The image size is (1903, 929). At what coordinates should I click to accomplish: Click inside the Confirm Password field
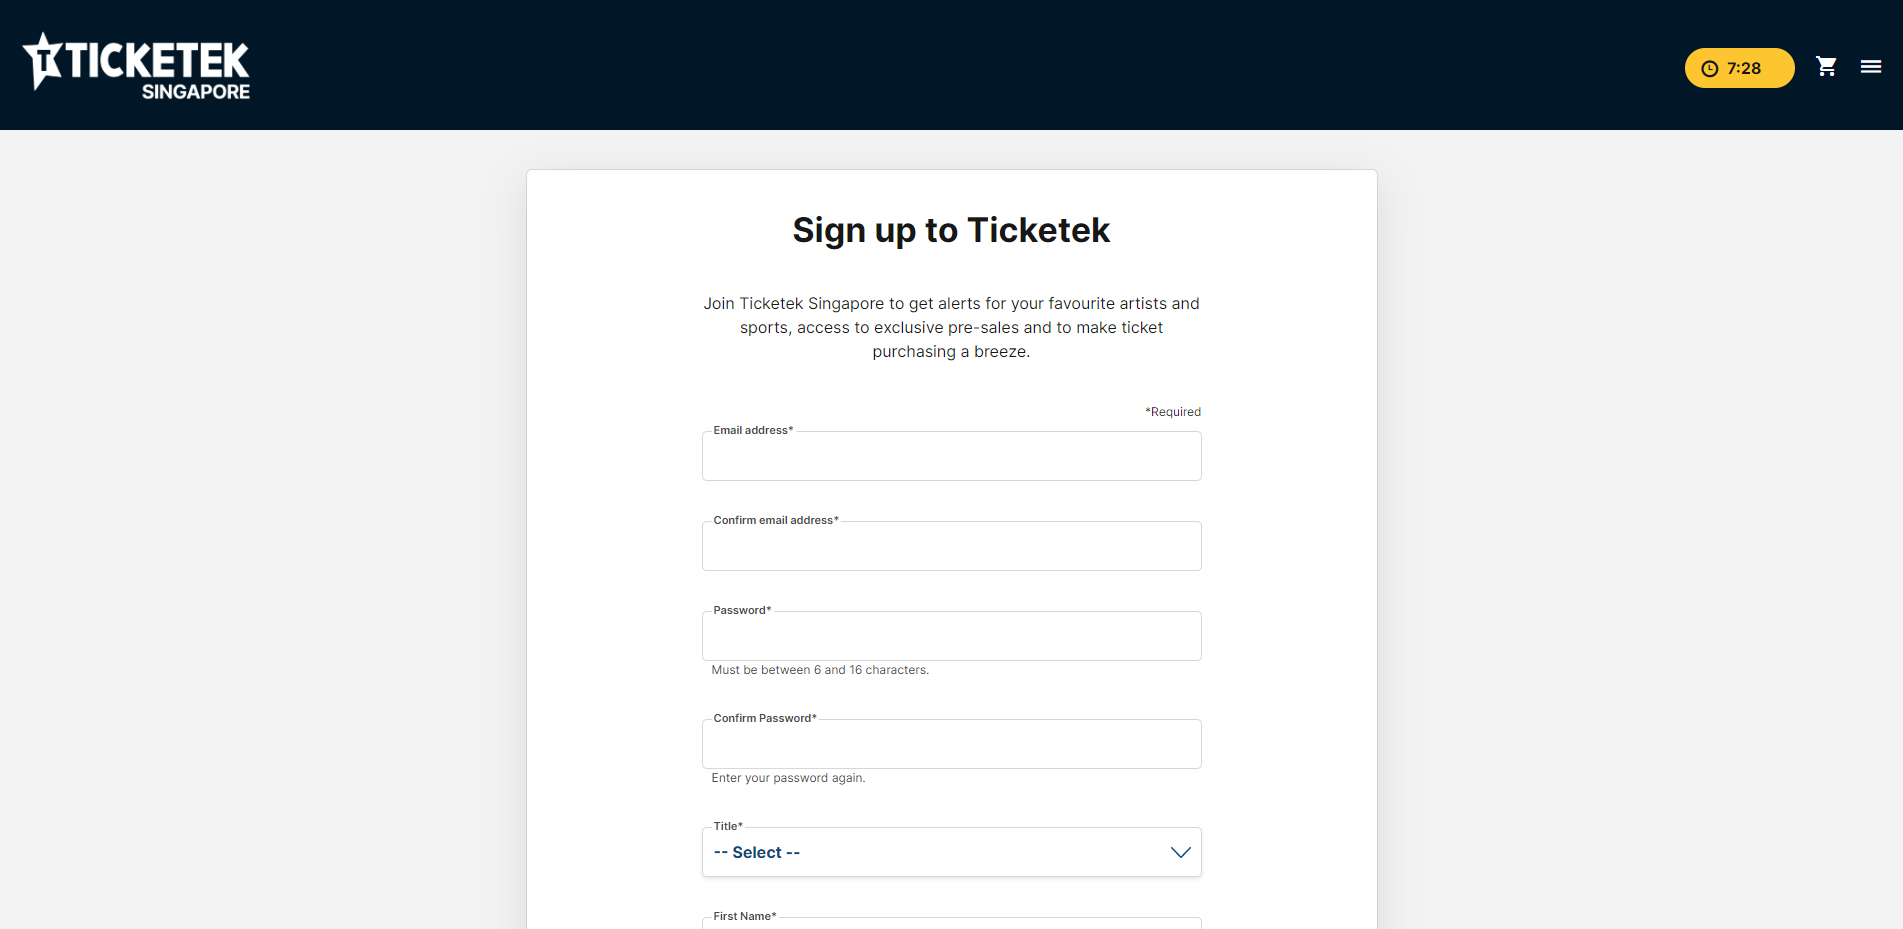coord(951,744)
